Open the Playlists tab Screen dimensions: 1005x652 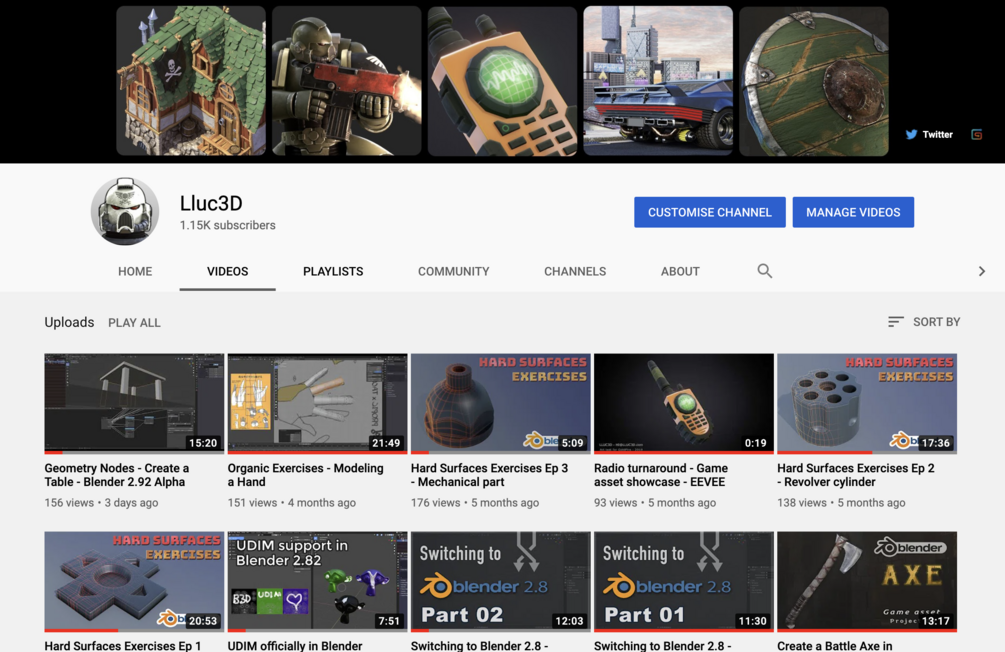tap(333, 271)
